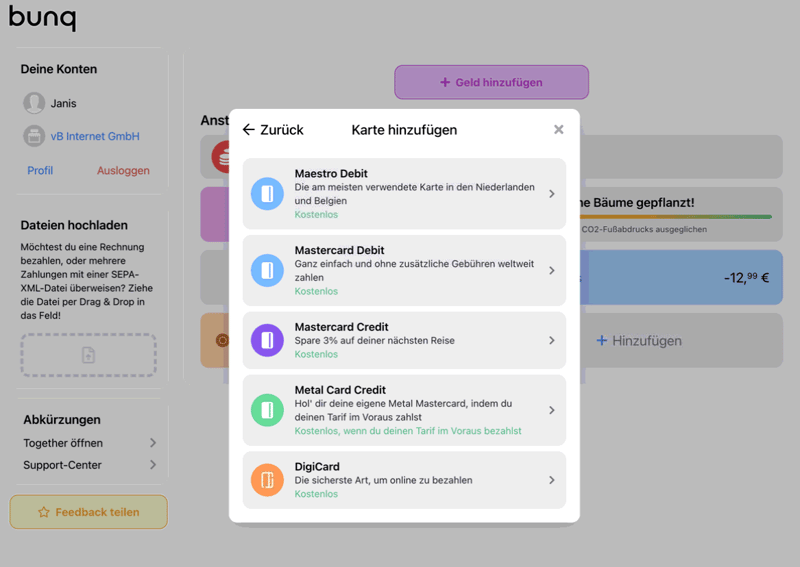Click the file upload drop zone
800x567 pixels.
point(88,355)
